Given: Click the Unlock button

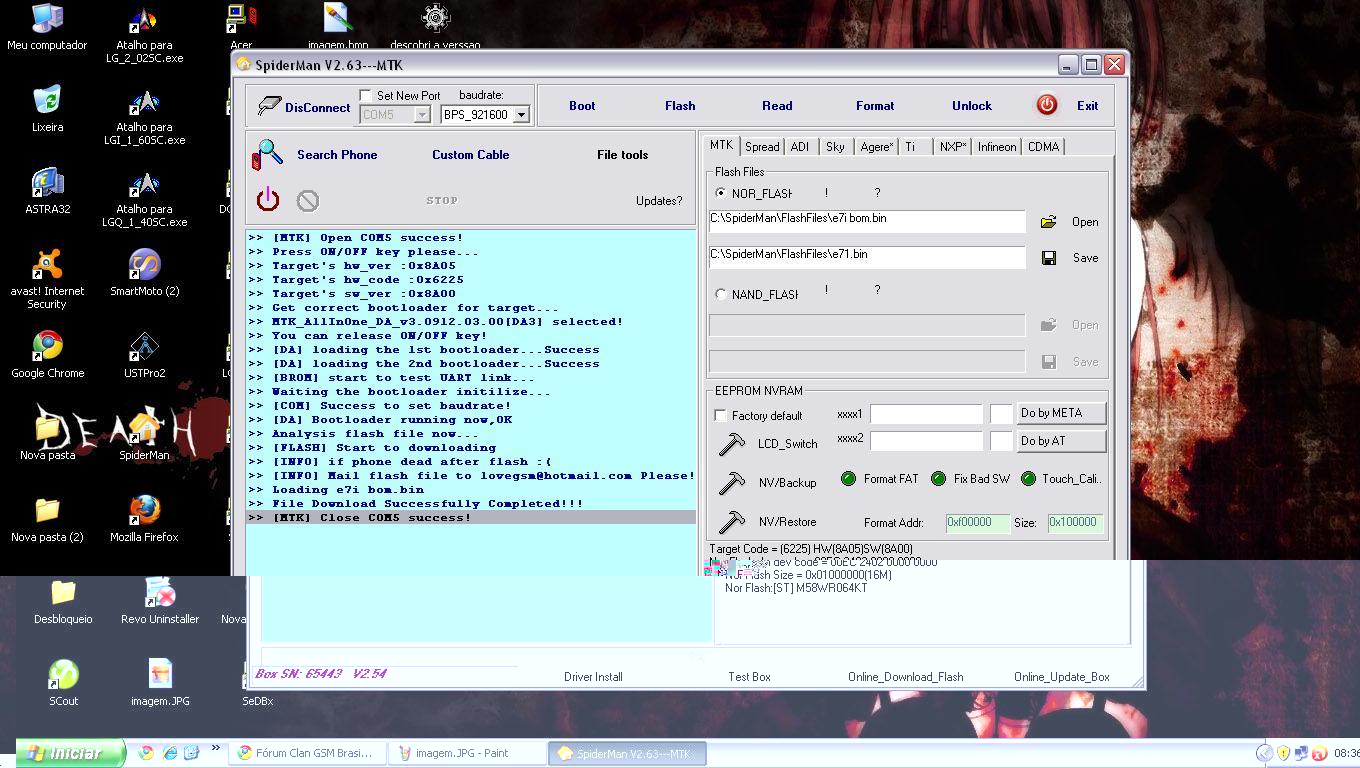Looking at the screenshot, I should point(972,106).
